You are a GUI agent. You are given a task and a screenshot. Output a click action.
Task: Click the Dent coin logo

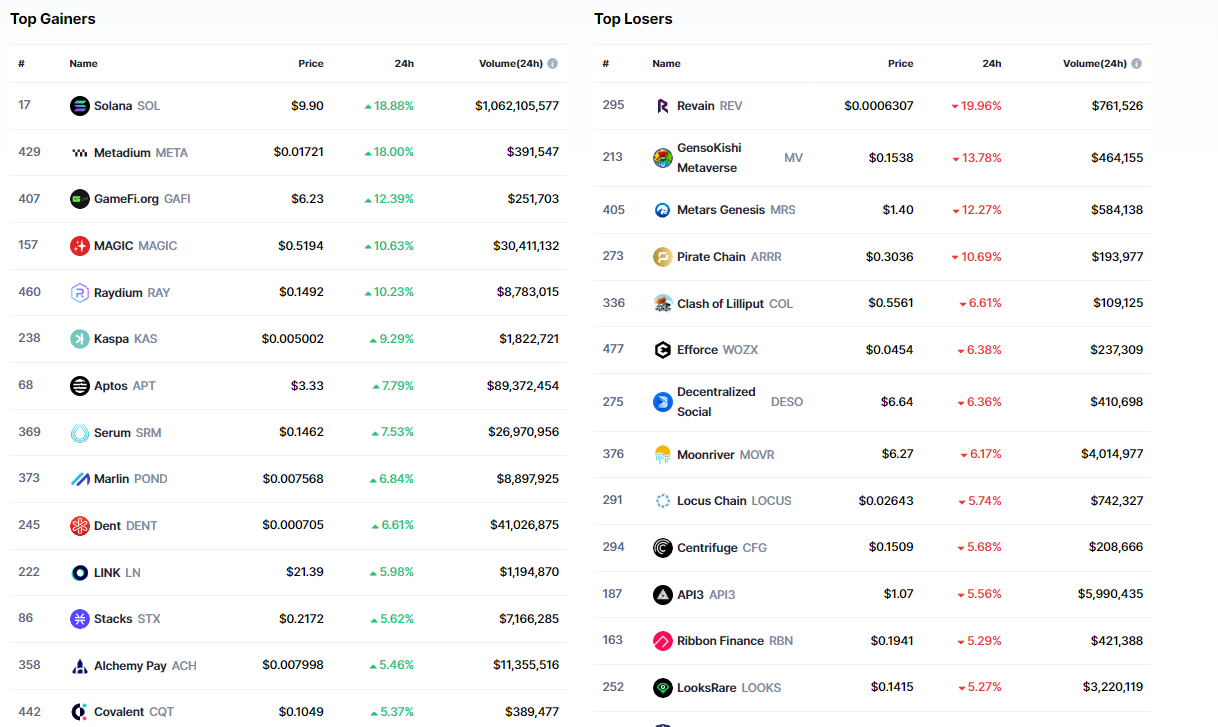click(80, 526)
